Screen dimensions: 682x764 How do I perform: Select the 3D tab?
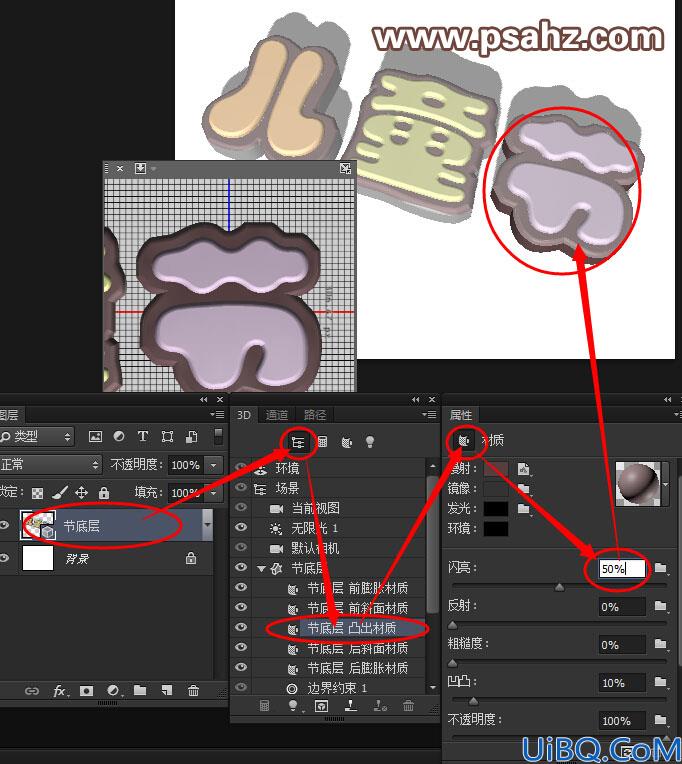[x=244, y=415]
